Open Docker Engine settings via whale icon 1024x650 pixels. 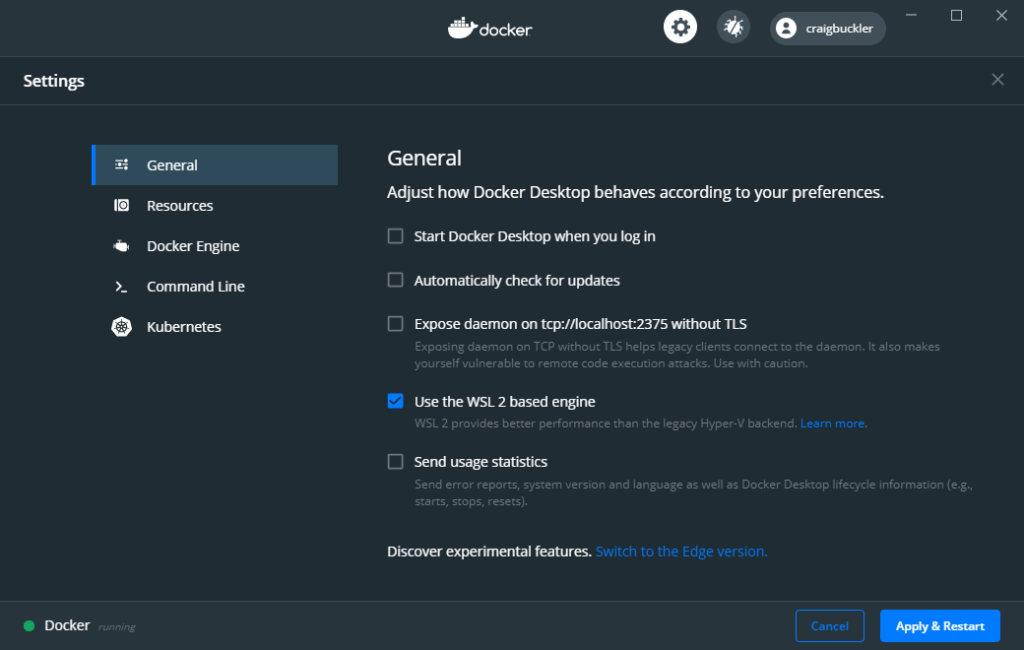click(x=121, y=245)
